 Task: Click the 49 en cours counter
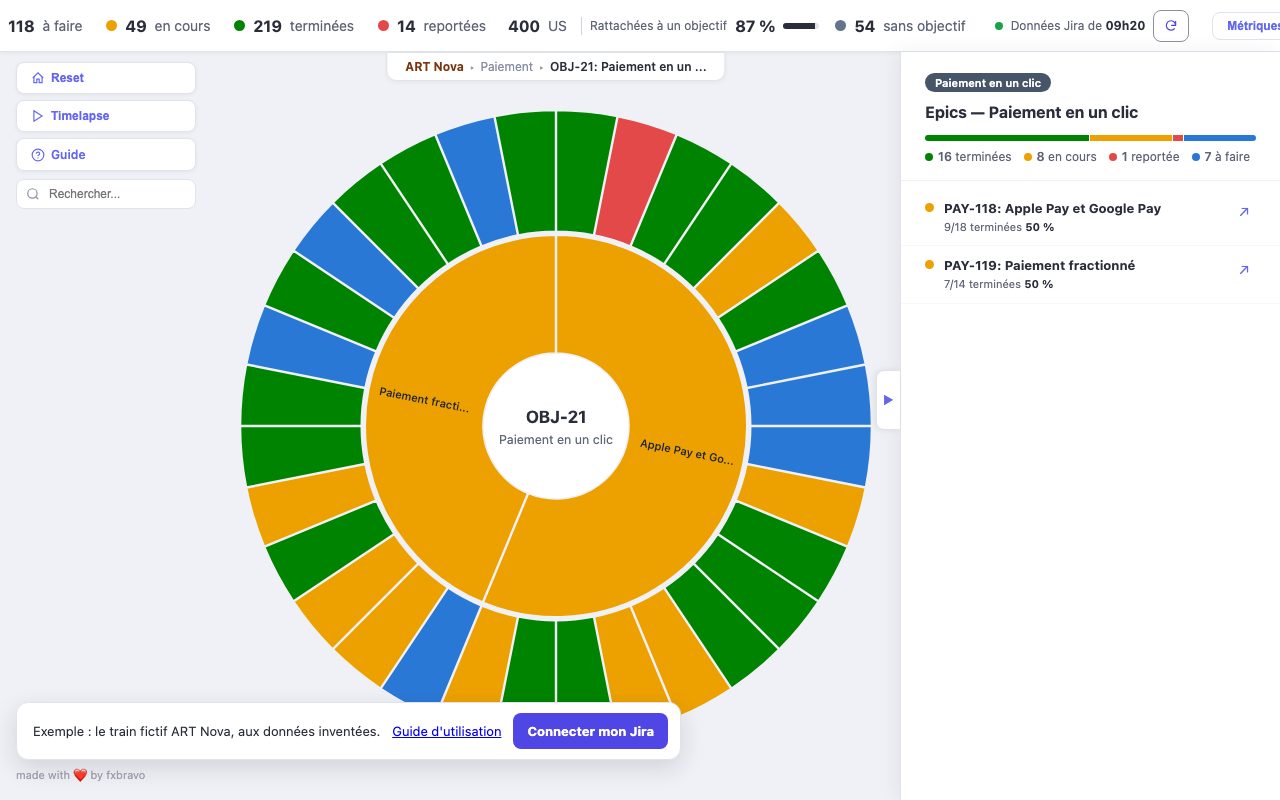pos(158,26)
